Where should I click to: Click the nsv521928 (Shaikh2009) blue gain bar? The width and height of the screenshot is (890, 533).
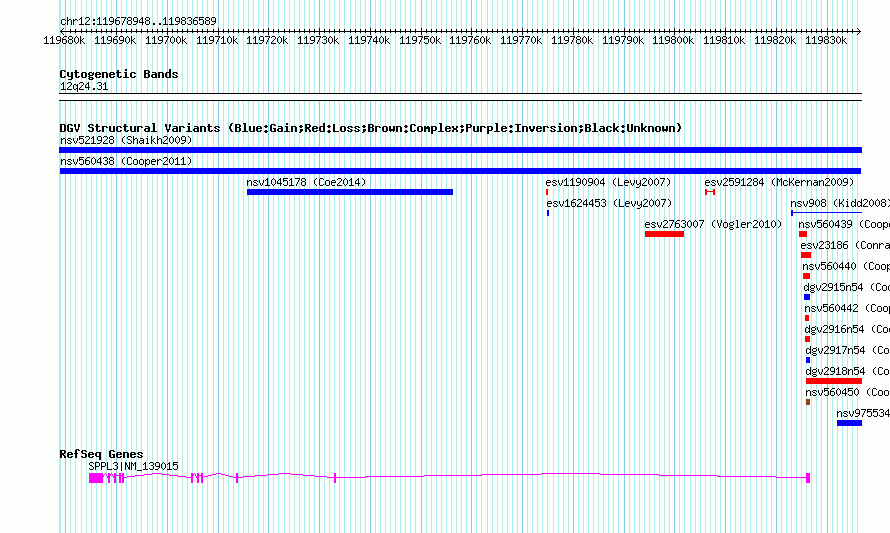460,150
